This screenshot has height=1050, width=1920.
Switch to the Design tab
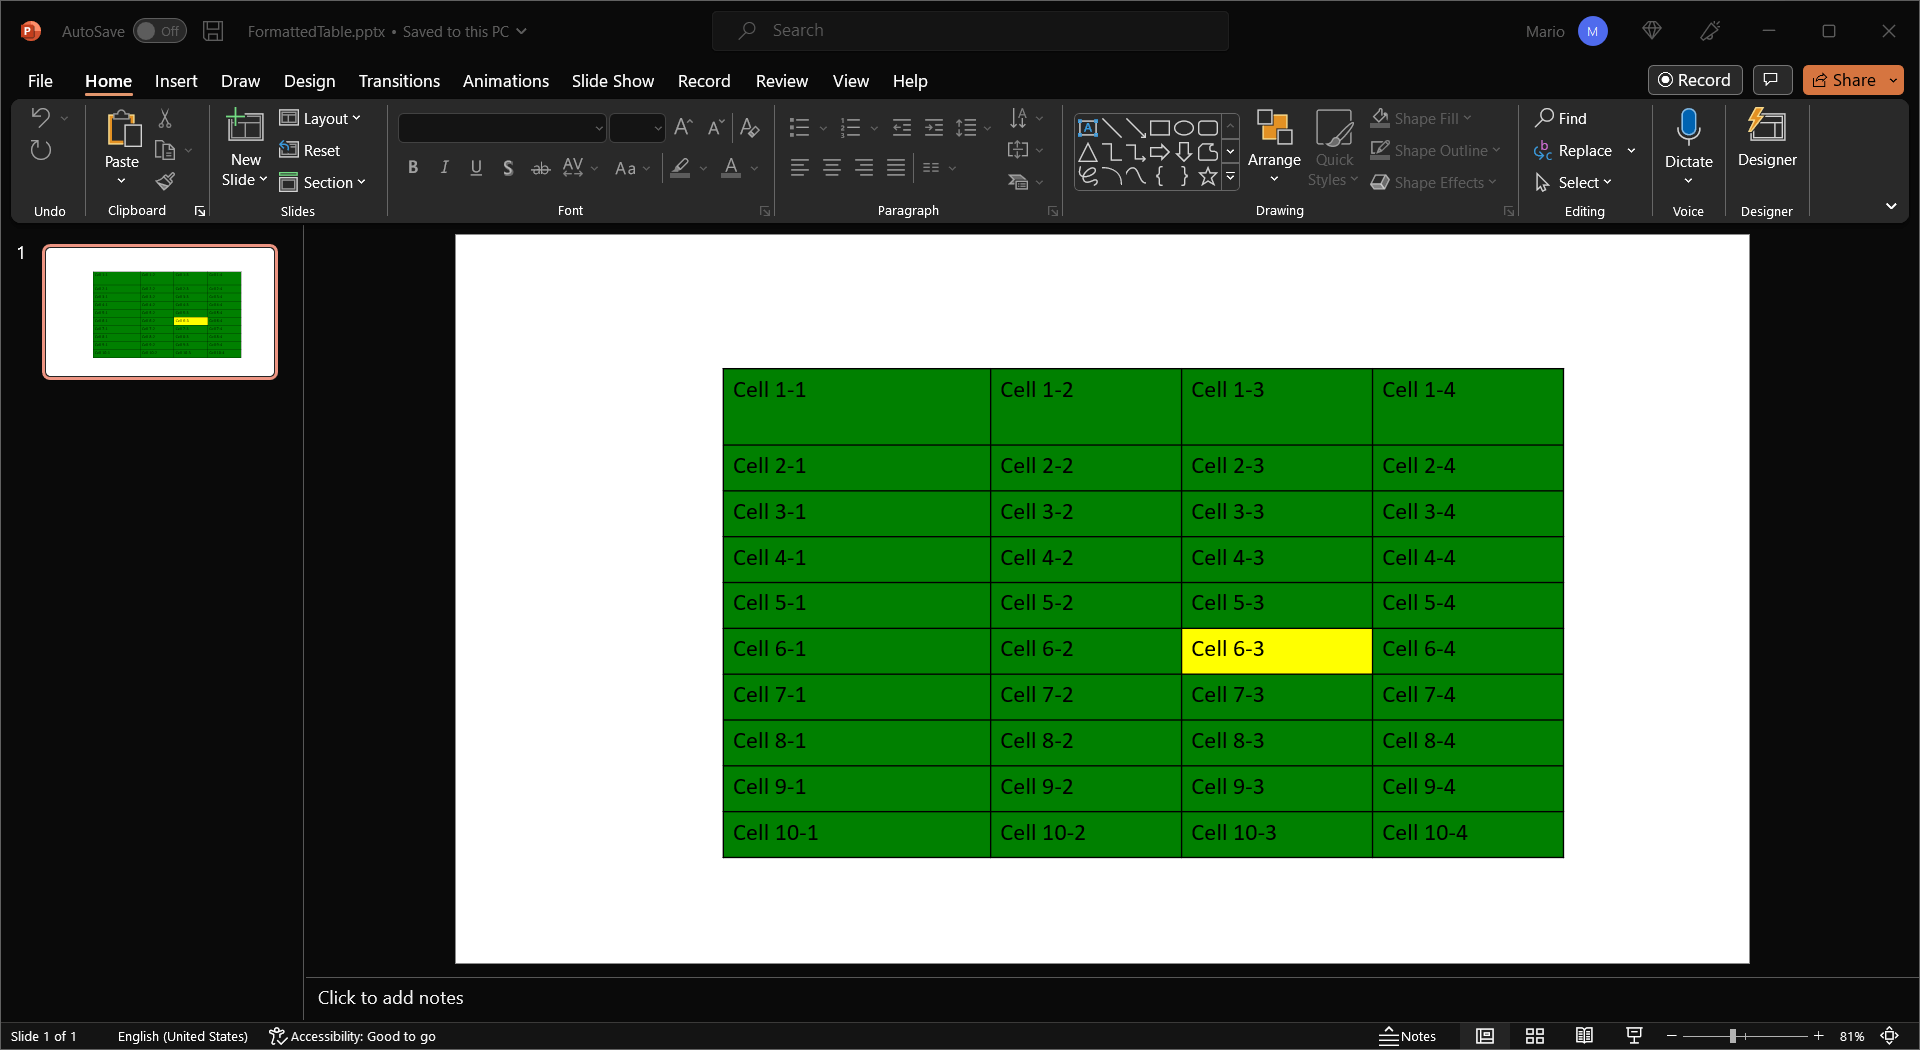tap(309, 81)
